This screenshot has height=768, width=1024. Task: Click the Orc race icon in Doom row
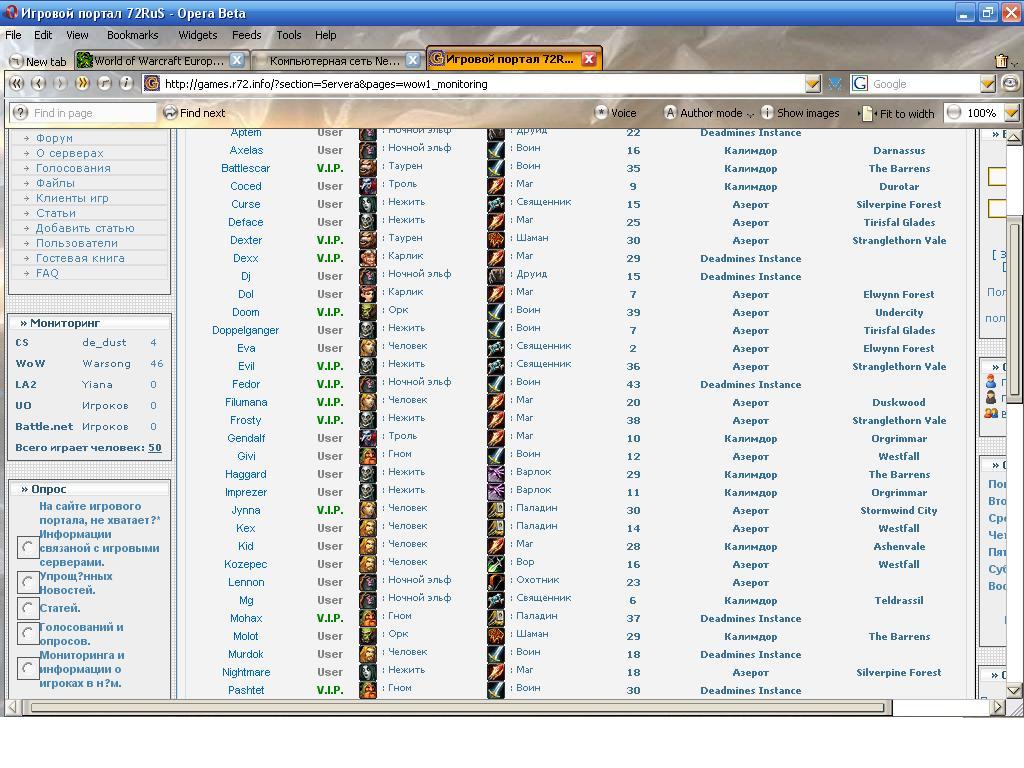(x=368, y=312)
